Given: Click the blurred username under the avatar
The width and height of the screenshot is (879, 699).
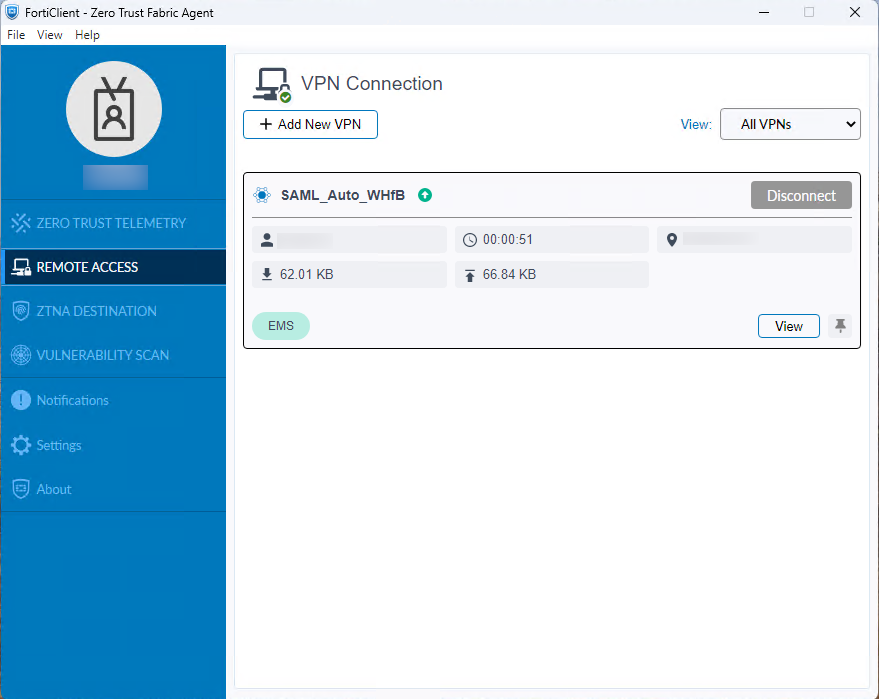Looking at the screenshot, I should (x=115, y=177).
